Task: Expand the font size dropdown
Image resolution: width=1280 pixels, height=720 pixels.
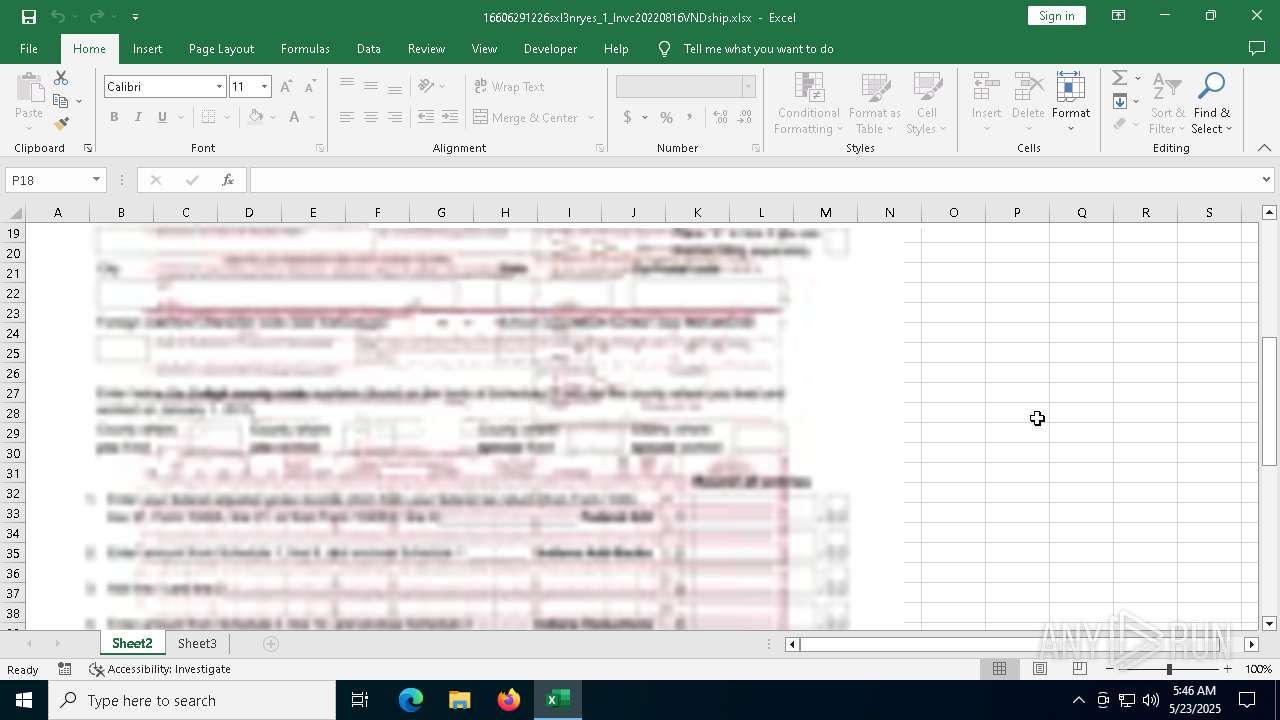Action: pyautogui.click(x=265, y=87)
